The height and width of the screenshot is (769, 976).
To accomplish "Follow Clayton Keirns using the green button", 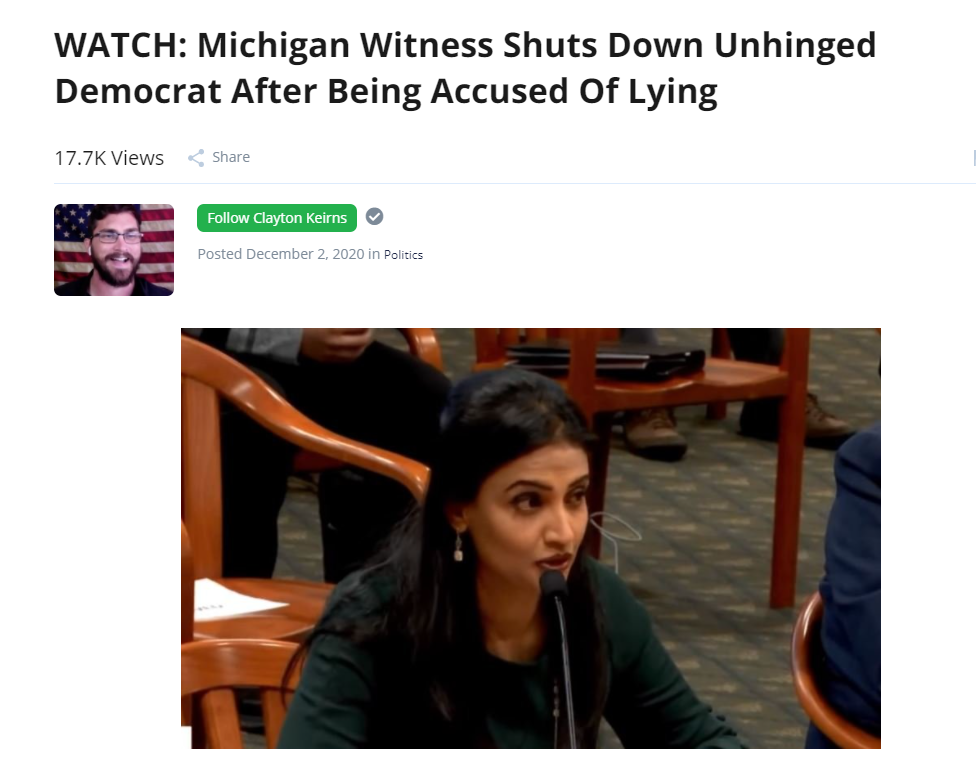I will (x=277, y=218).
